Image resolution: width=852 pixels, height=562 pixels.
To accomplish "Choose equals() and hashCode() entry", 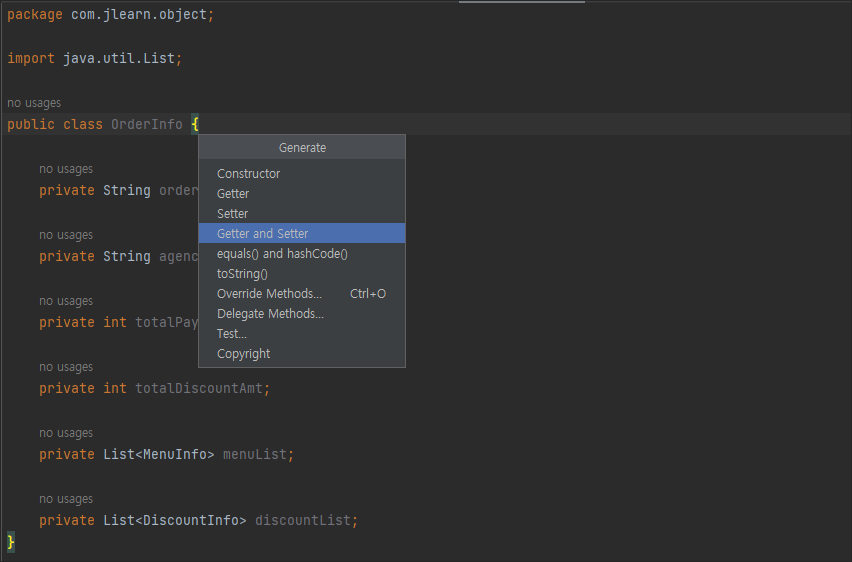I will point(302,253).
